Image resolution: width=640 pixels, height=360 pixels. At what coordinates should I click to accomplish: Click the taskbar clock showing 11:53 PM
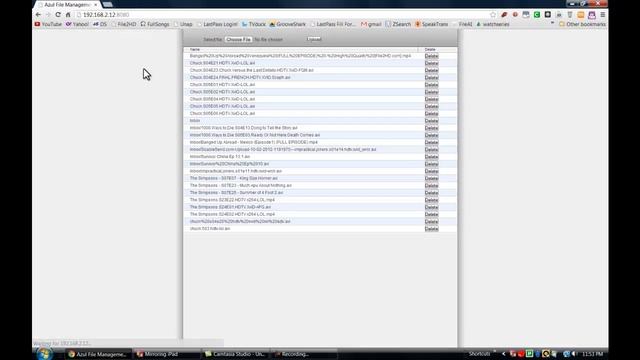tap(593, 354)
